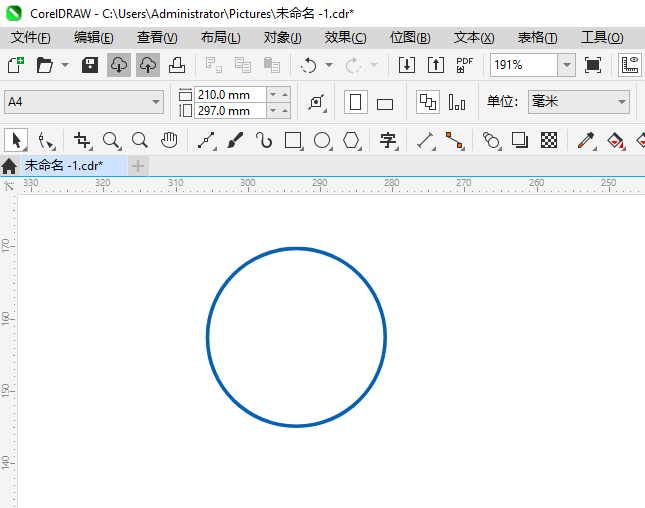Undo the last action

point(309,65)
